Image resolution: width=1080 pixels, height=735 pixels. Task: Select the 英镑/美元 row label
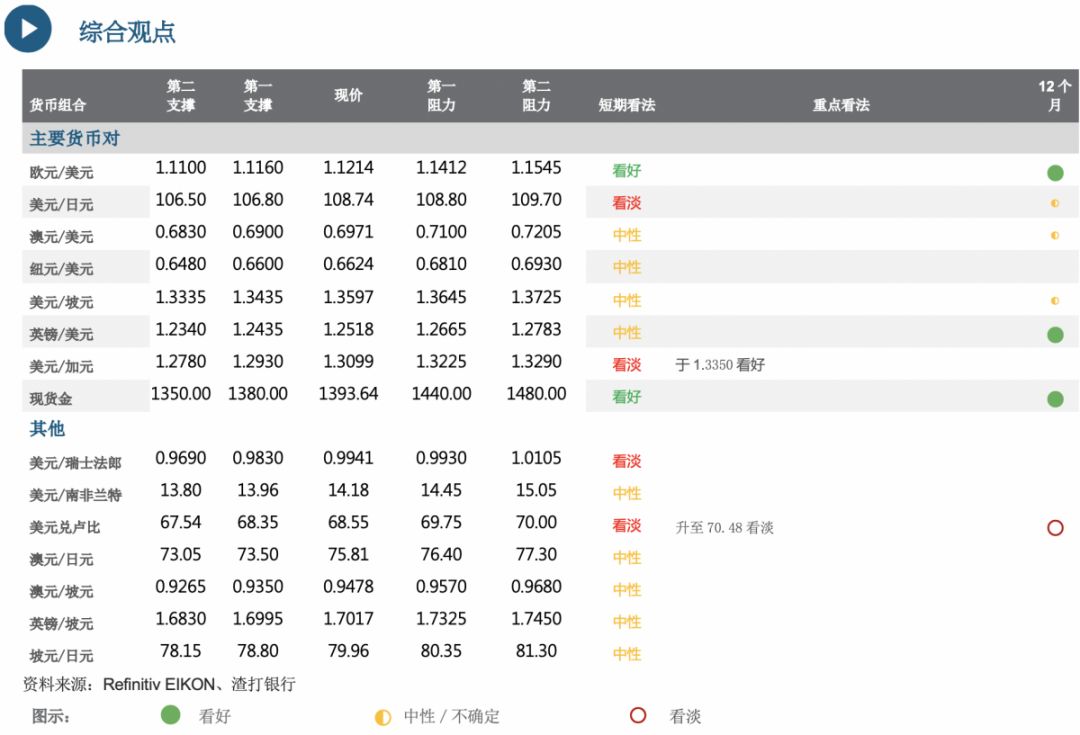tap(61, 334)
